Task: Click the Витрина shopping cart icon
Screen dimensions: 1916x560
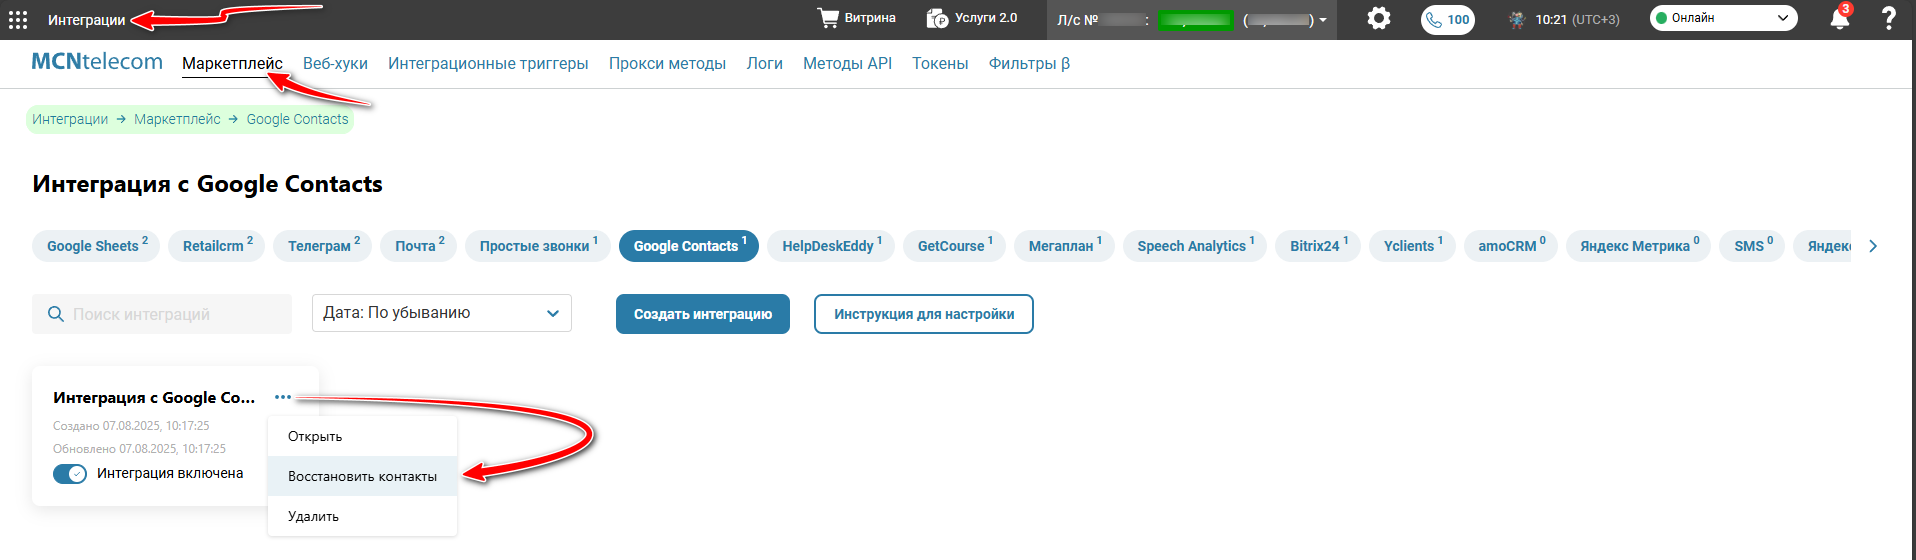Action: click(828, 18)
